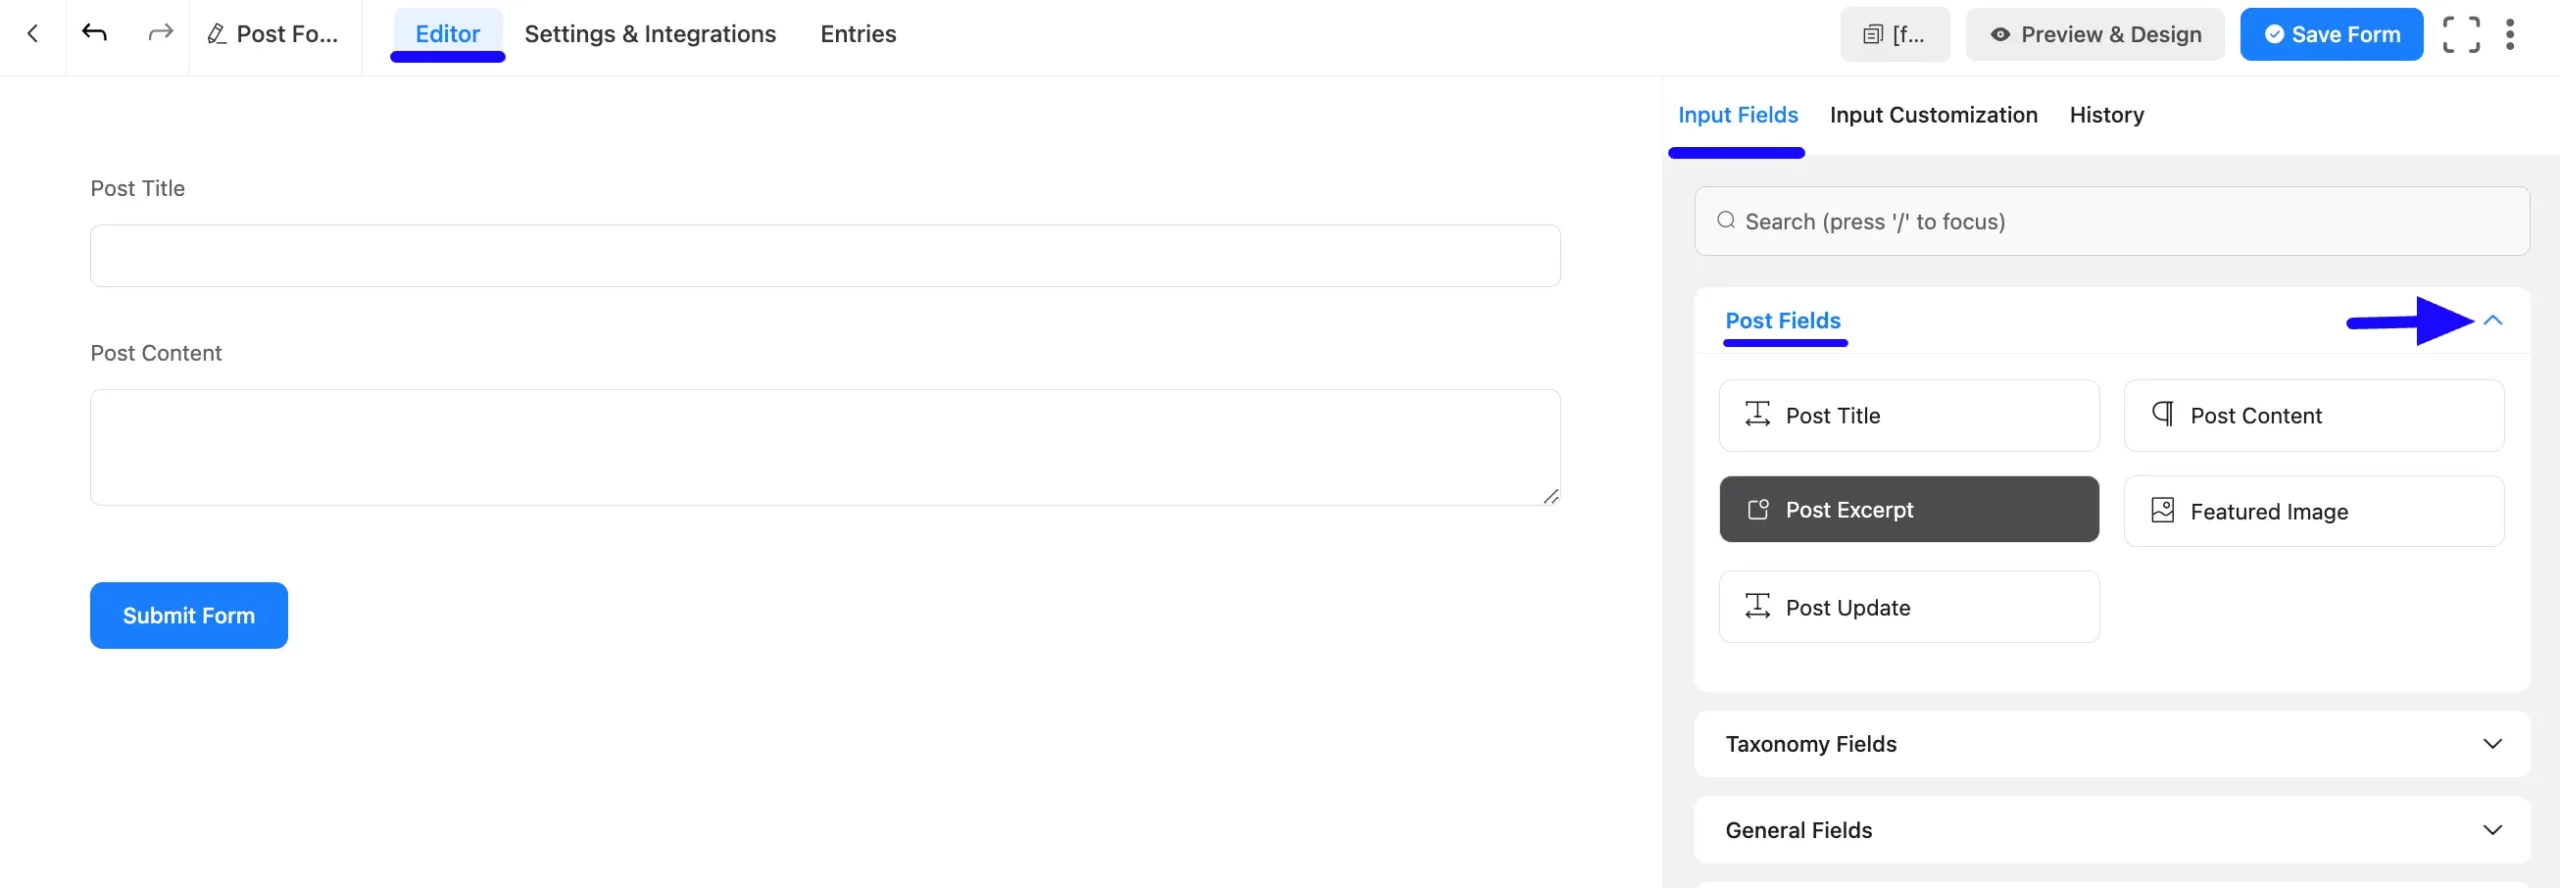This screenshot has height=888, width=2560.
Task: Open Preview & Design
Action: coord(2095,35)
